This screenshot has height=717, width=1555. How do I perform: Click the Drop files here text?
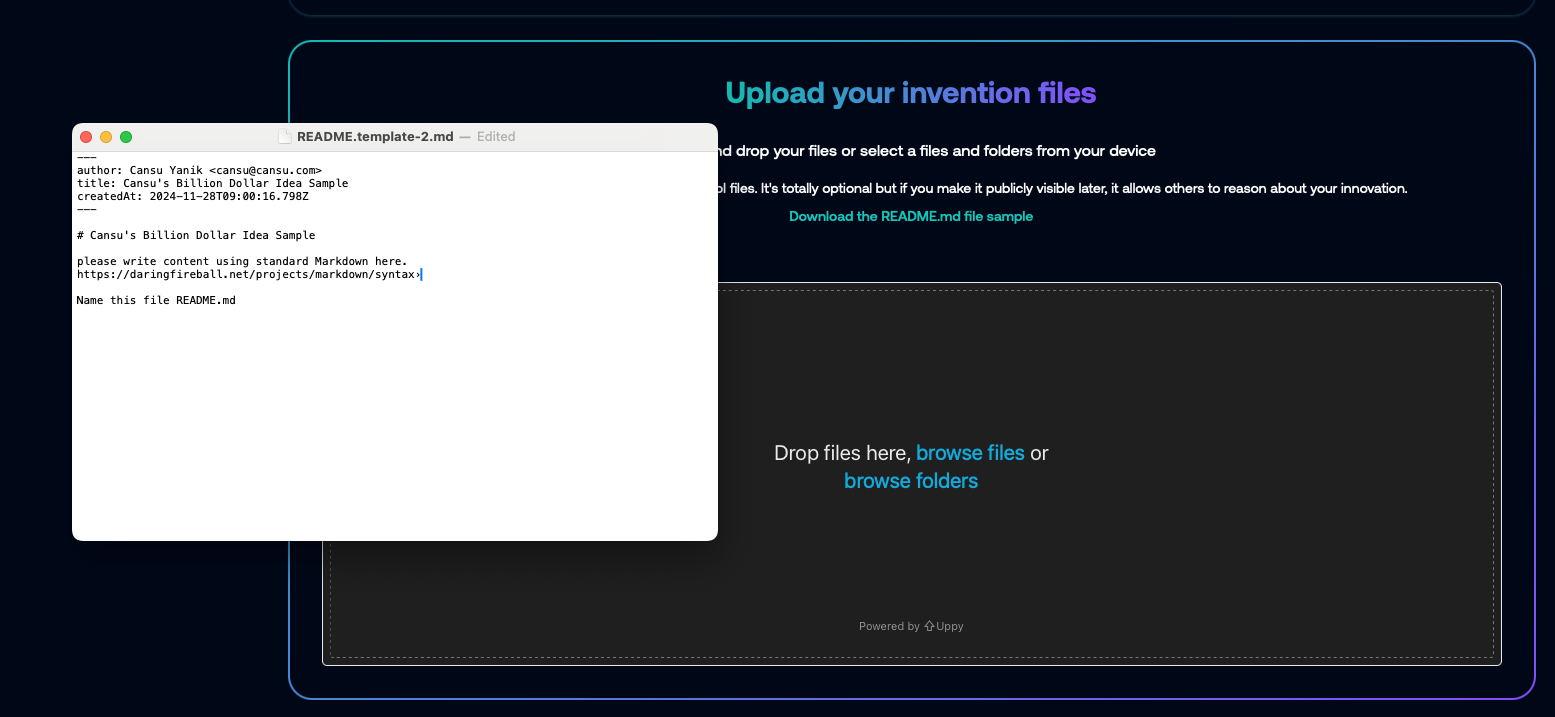(841, 453)
